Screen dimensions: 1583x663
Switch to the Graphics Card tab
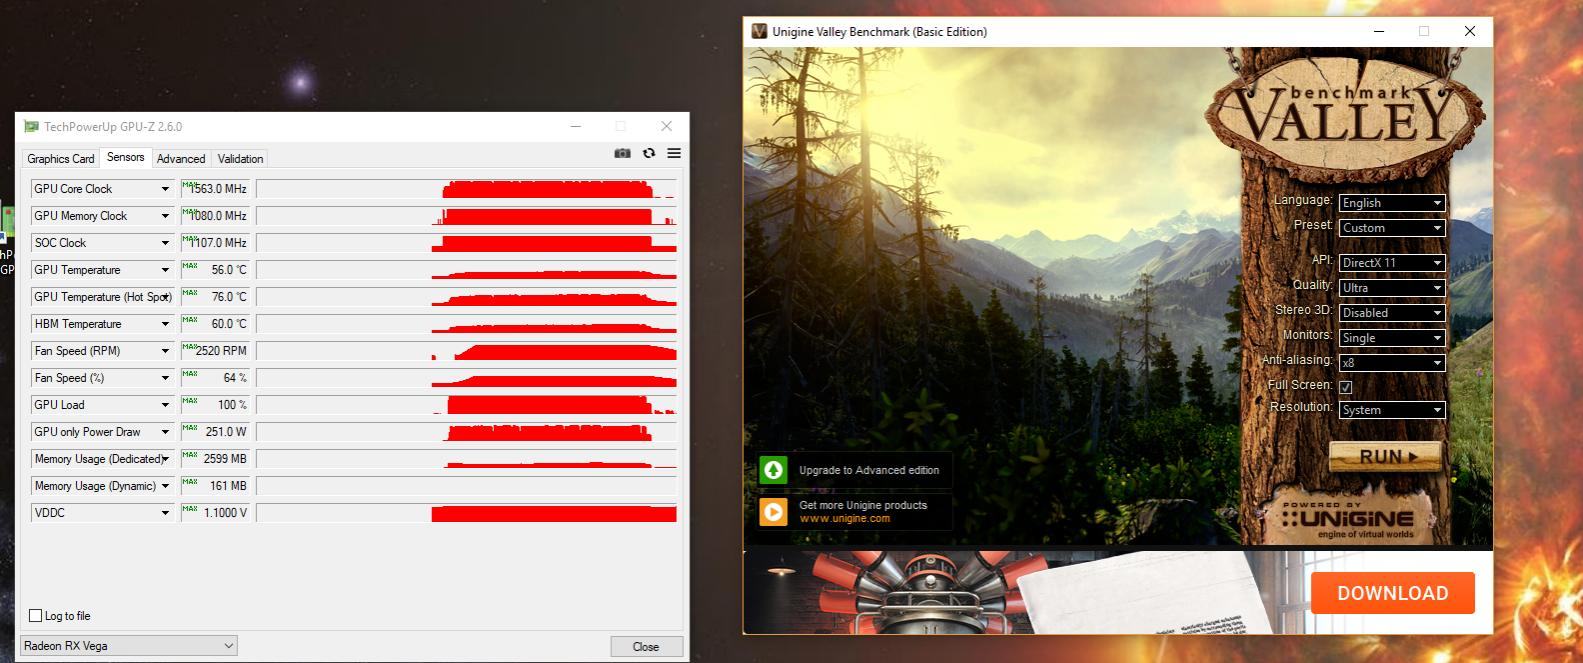(x=61, y=159)
